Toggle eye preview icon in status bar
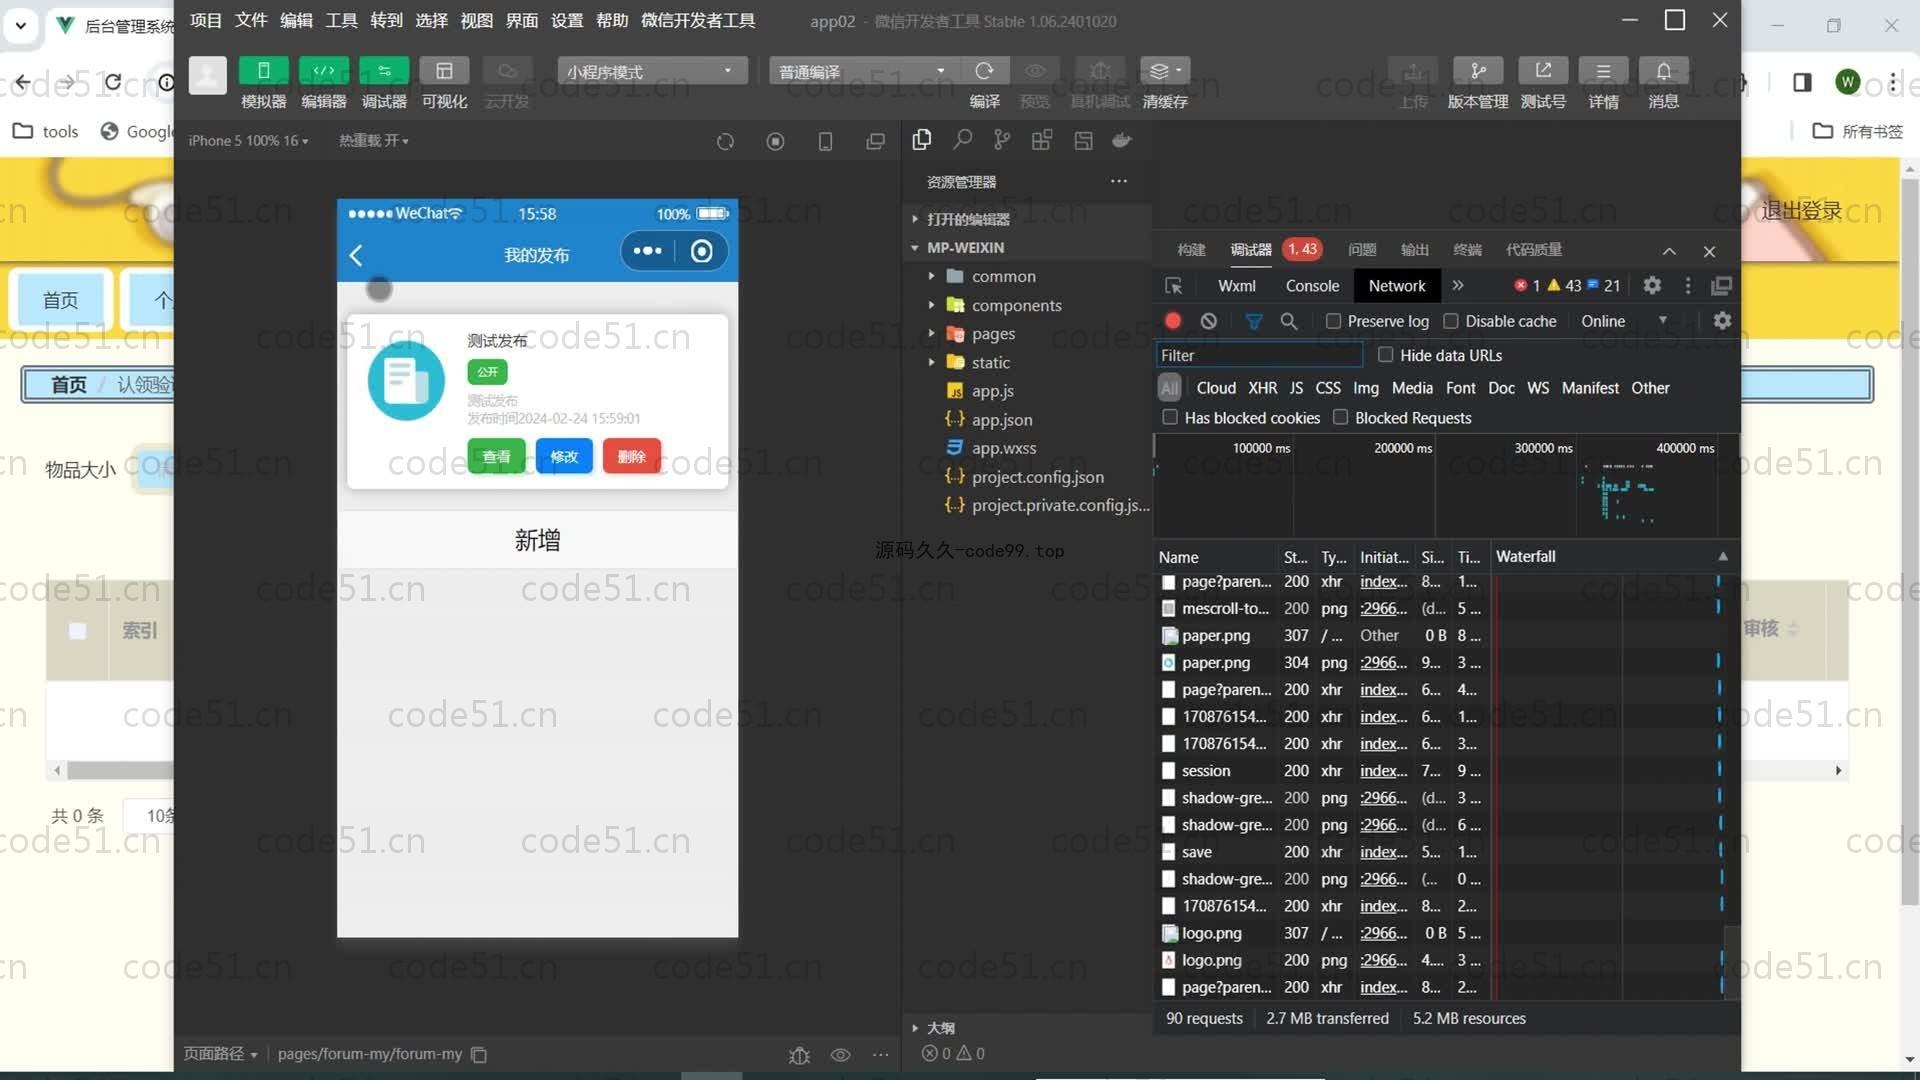Image resolution: width=1920 pixels, height=1080 pixels. pyautogui.click(x=840, y=1054)
